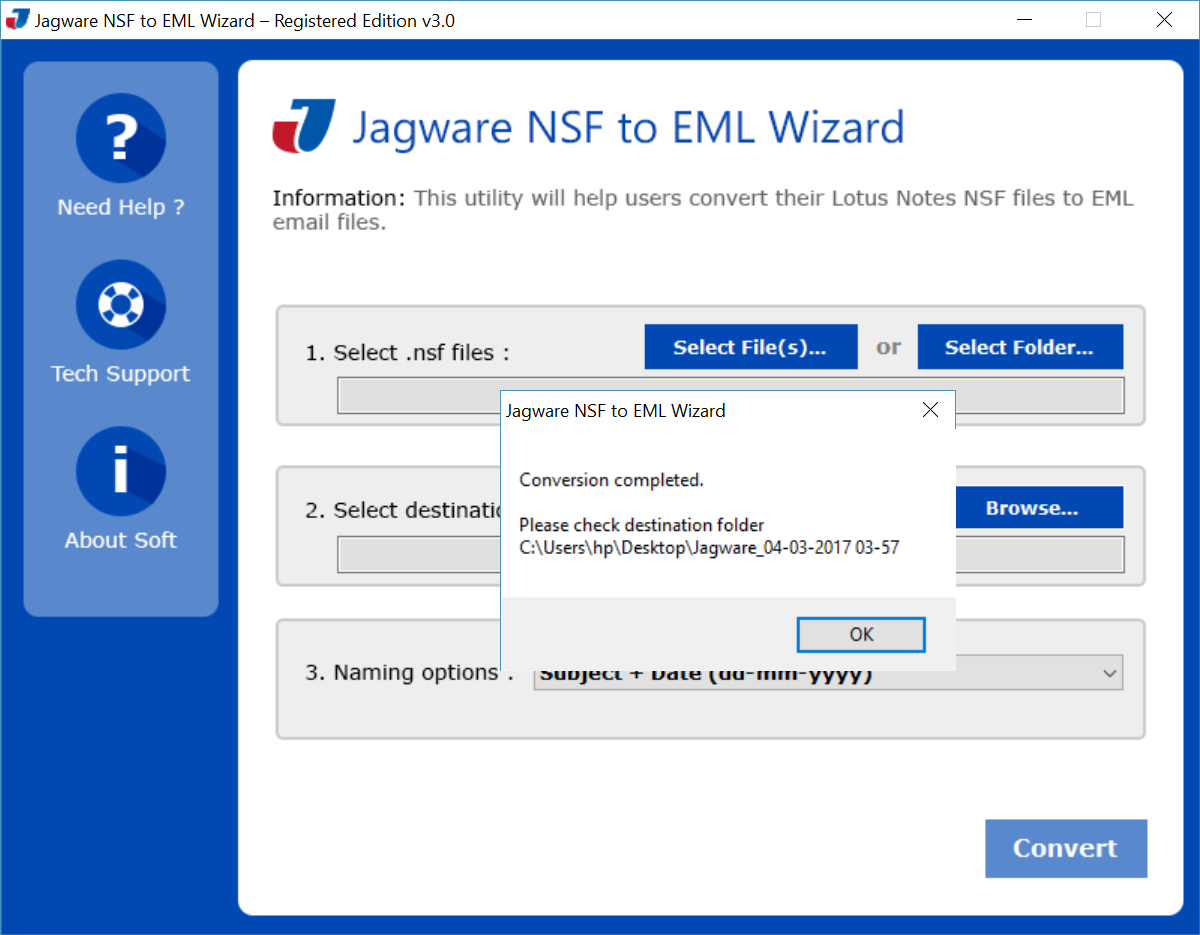
Task: Start conversion with the Convert button
Action: click(1066, 848)
